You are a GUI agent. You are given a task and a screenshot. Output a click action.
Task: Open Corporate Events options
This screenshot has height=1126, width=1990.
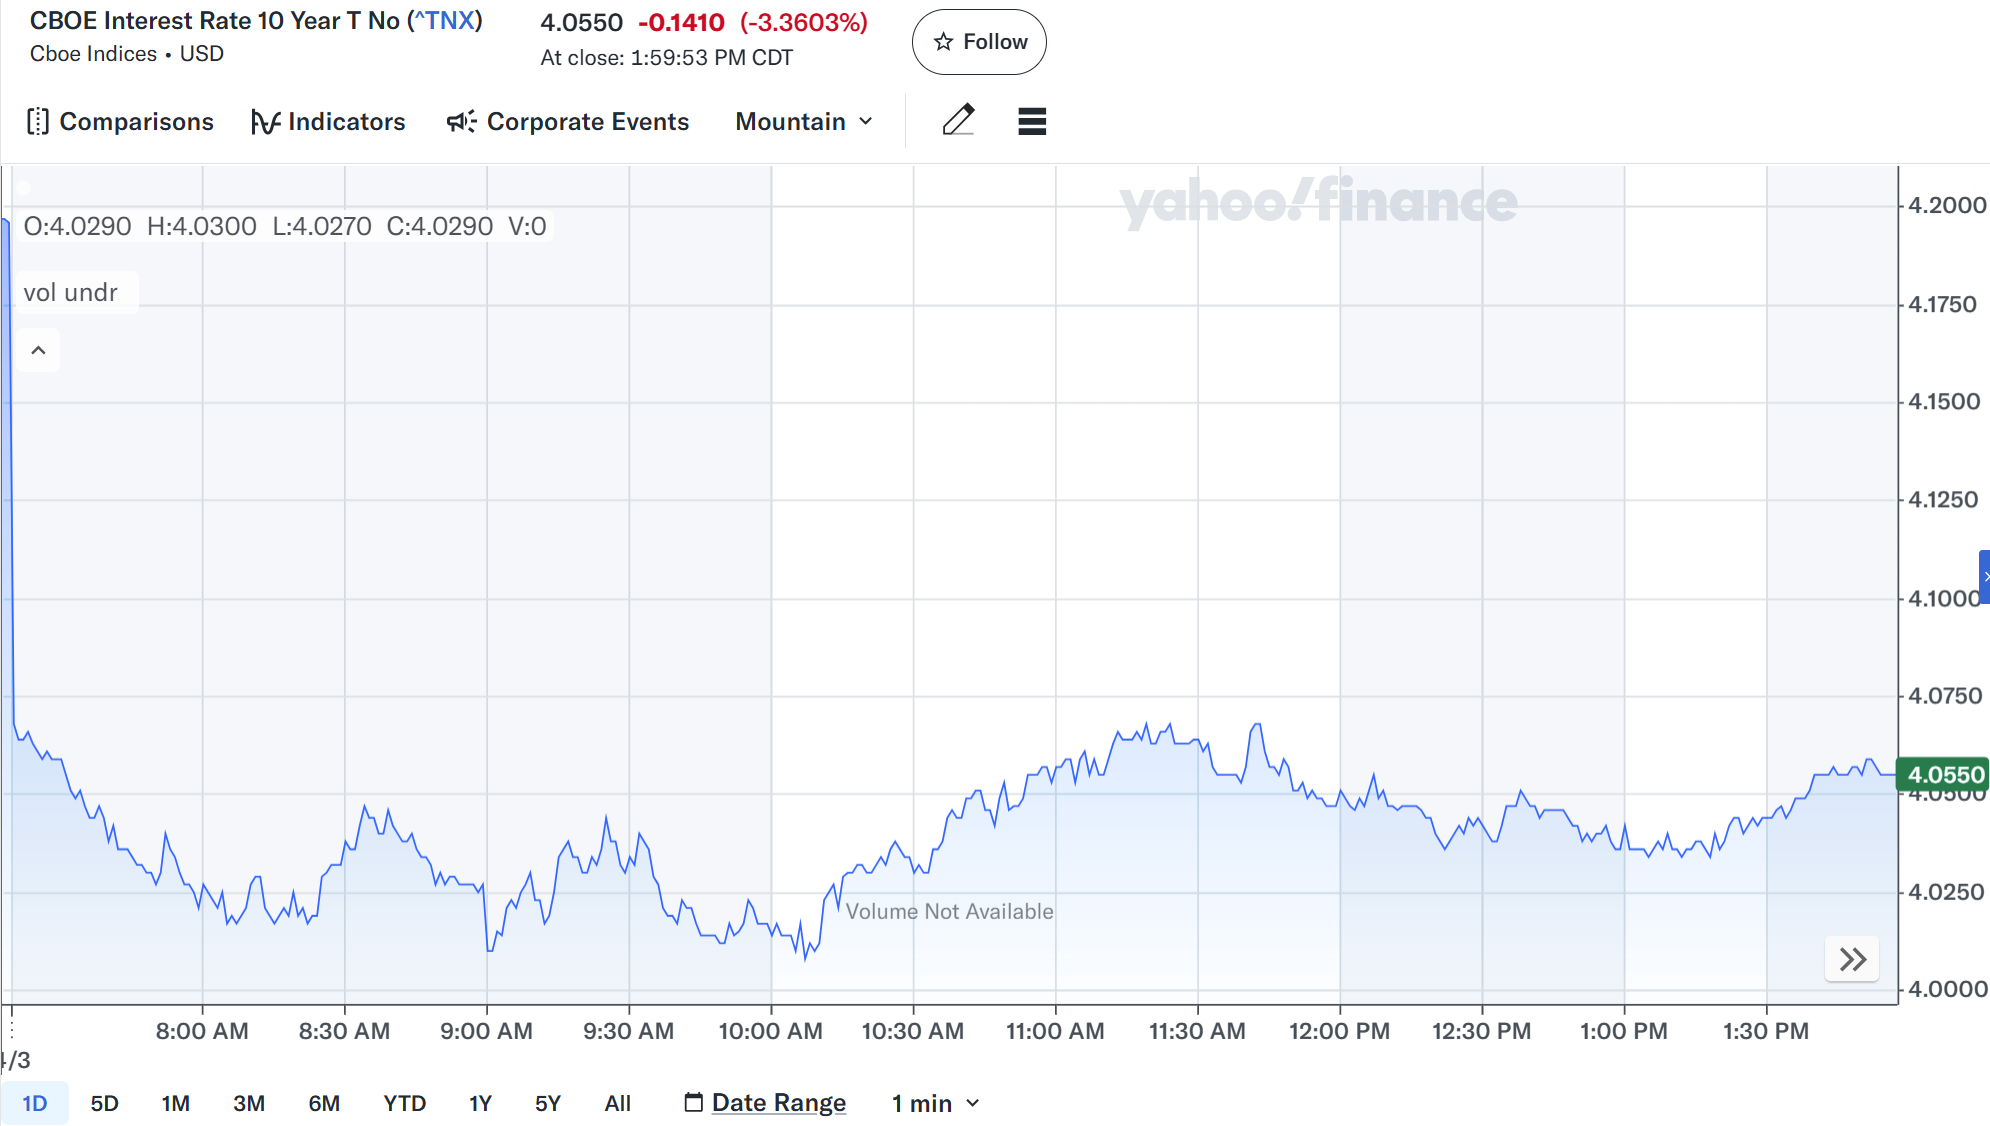(568, 122)
